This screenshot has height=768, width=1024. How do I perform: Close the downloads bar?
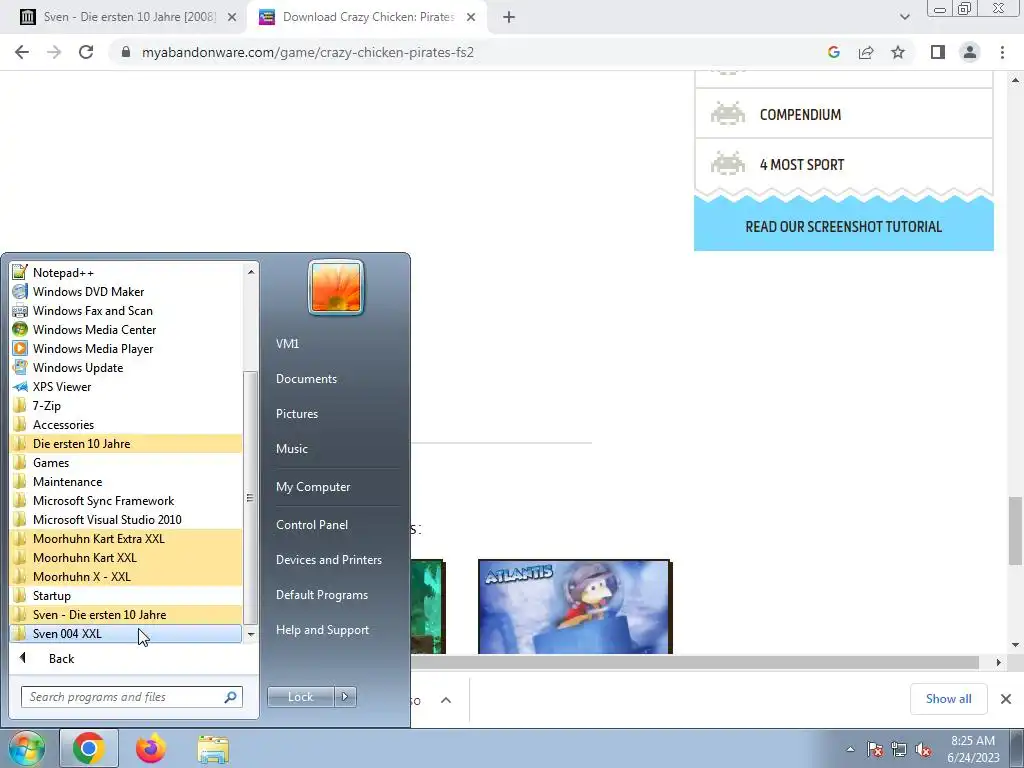click(1006, 699)
